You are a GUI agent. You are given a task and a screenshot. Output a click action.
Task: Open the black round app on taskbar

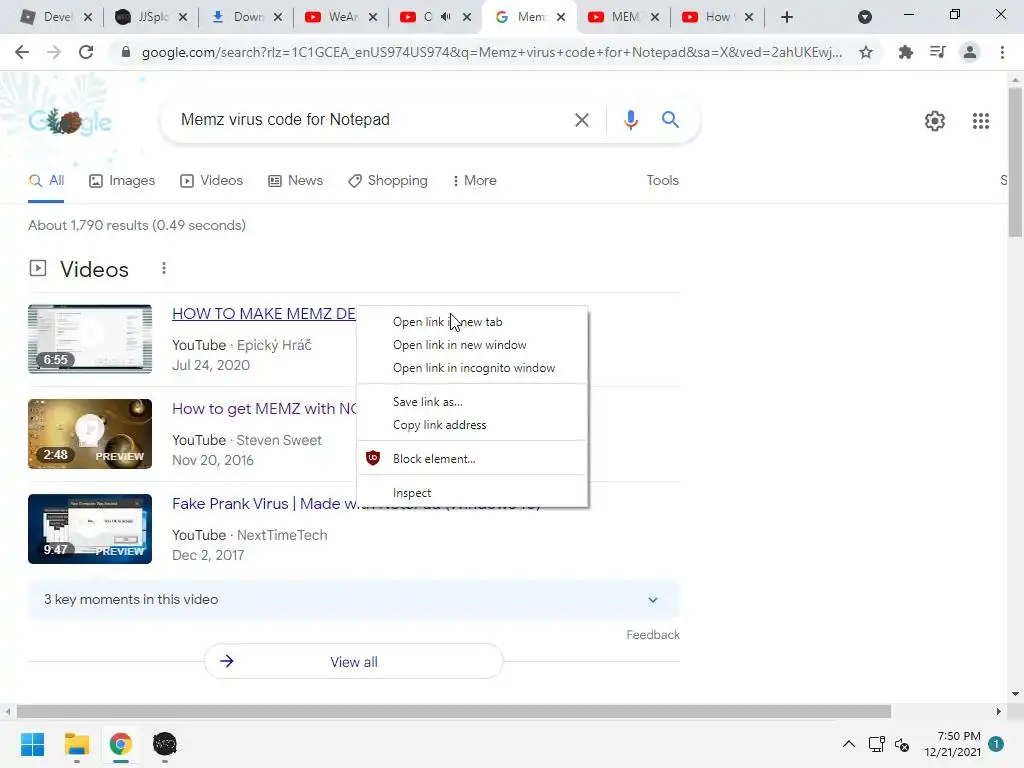pyautogui.click(x=165, y=744)
